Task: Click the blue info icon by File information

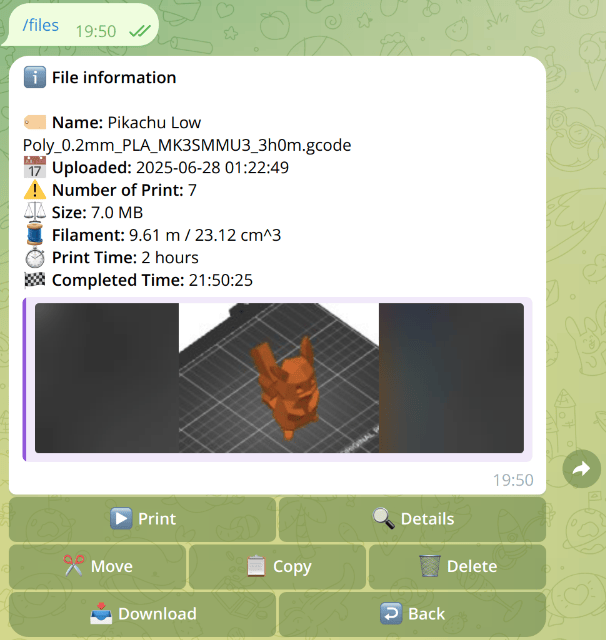Action: (x=35, y=77)
